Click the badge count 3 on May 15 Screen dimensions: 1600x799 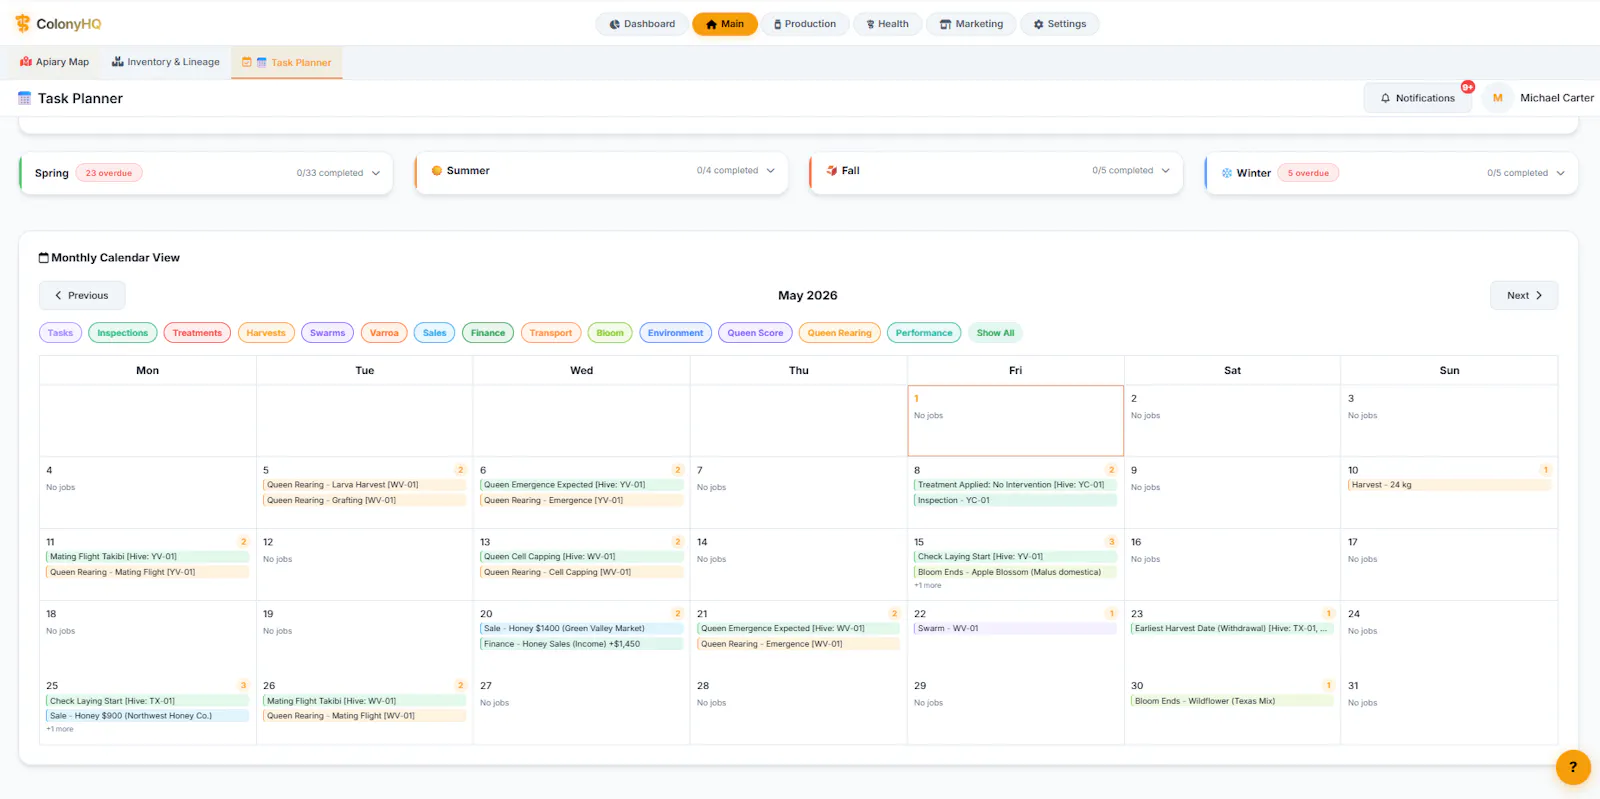[1111, 542]
